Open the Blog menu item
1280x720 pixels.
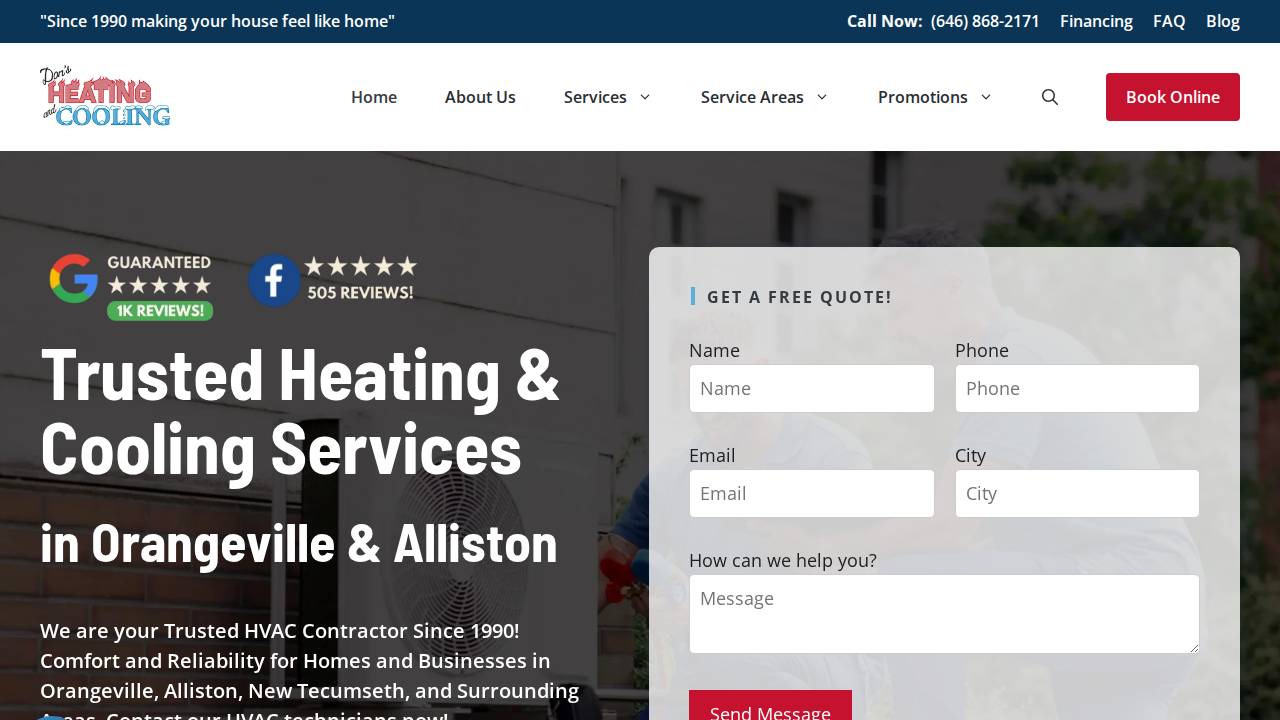(x=1222, y=21)
